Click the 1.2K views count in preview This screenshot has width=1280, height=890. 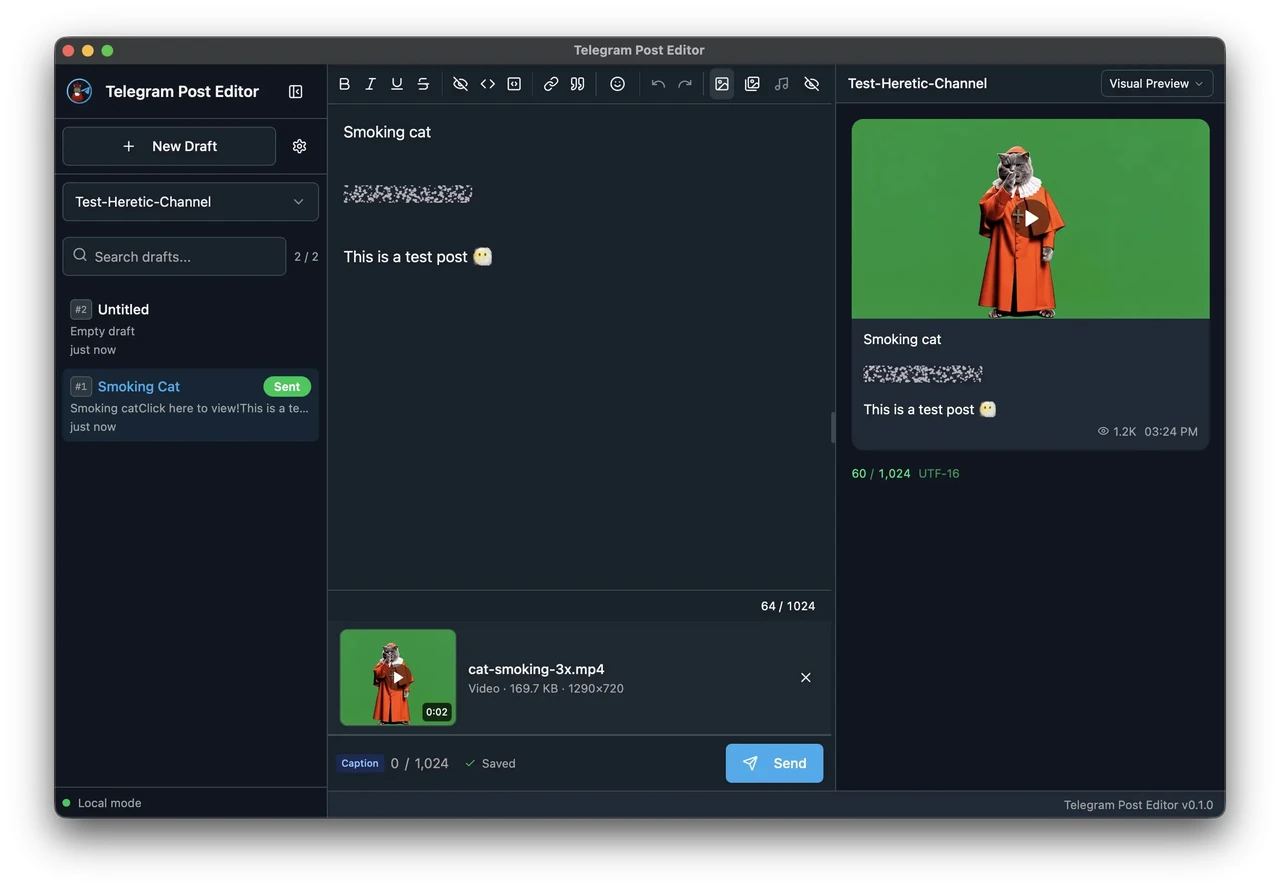click(x=1117, y=432)
